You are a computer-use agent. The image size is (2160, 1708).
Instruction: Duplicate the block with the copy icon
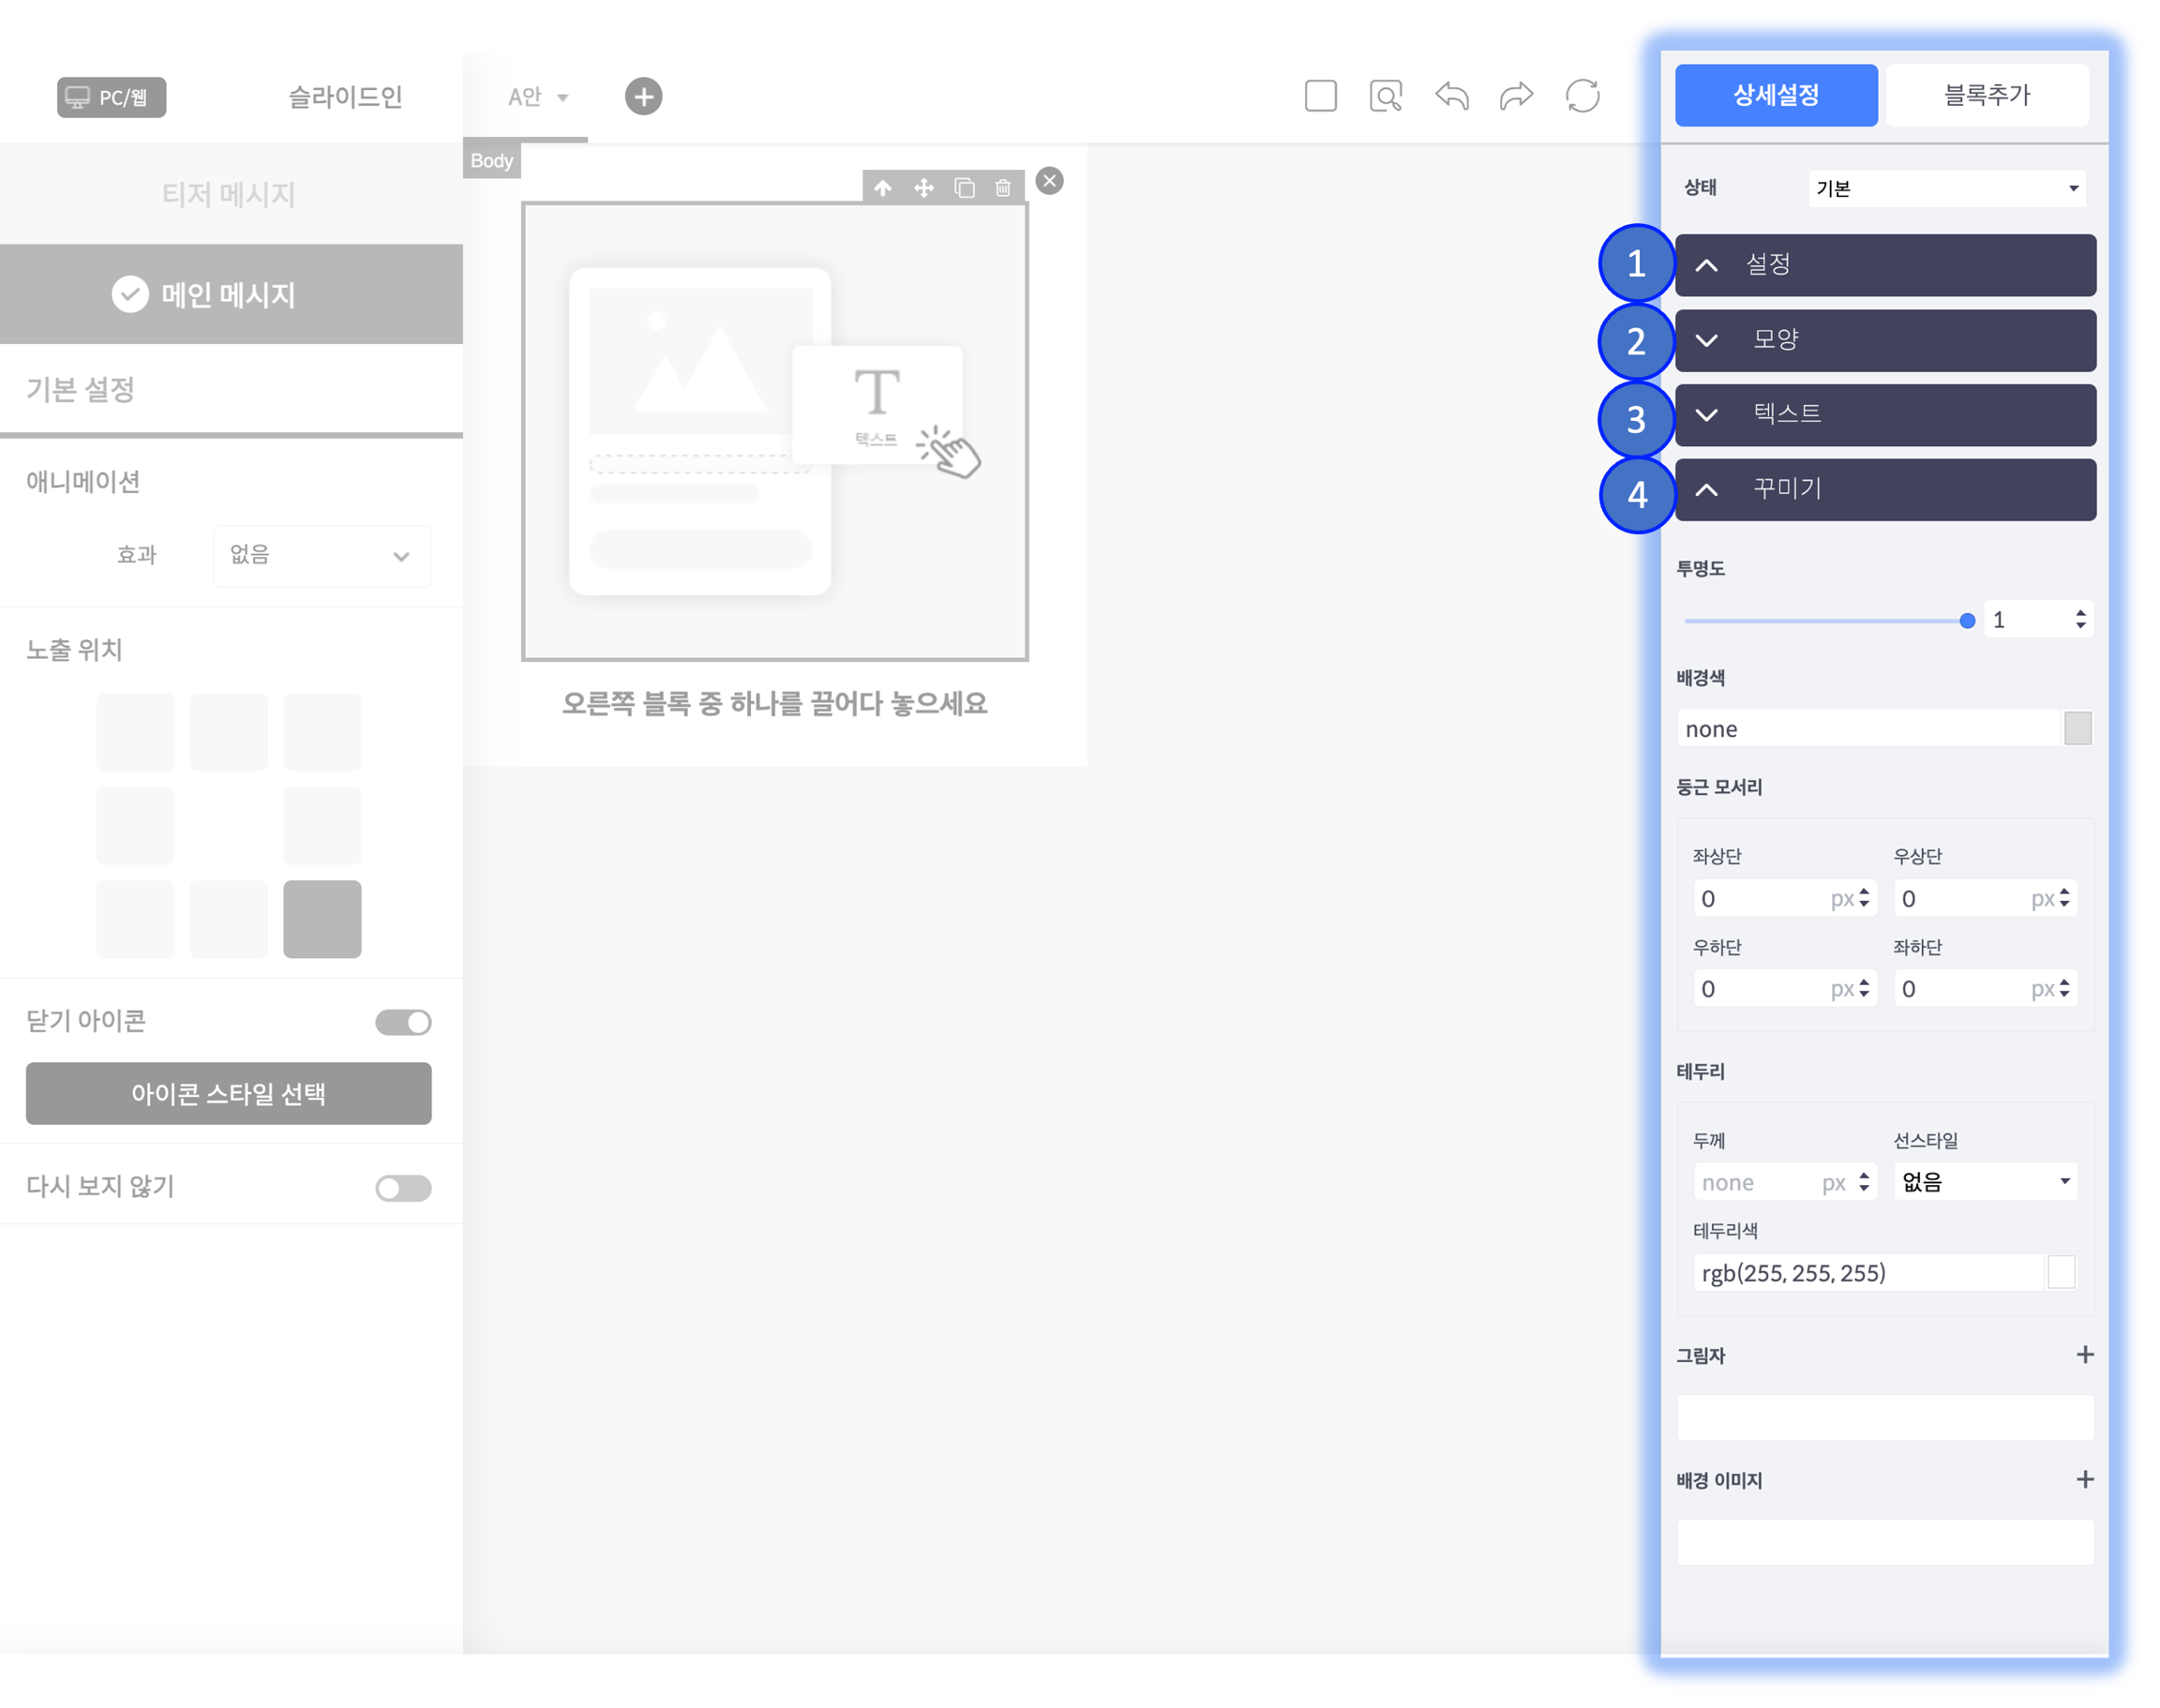pos(964,188)
